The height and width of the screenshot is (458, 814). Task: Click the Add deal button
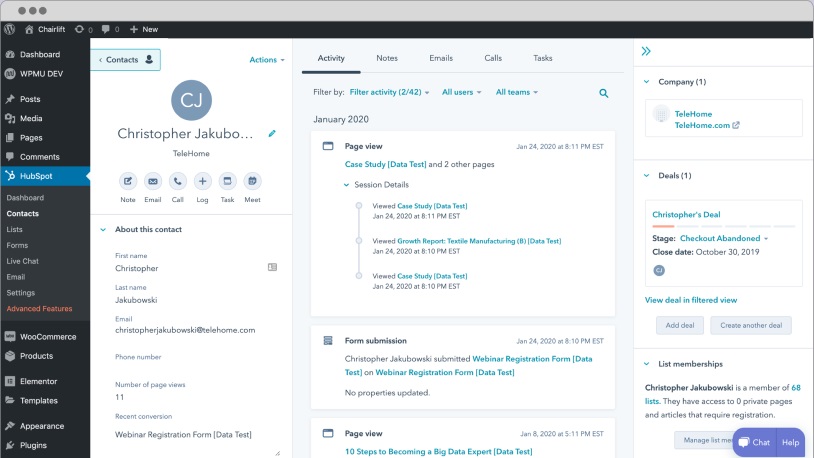tap(680, 326)
